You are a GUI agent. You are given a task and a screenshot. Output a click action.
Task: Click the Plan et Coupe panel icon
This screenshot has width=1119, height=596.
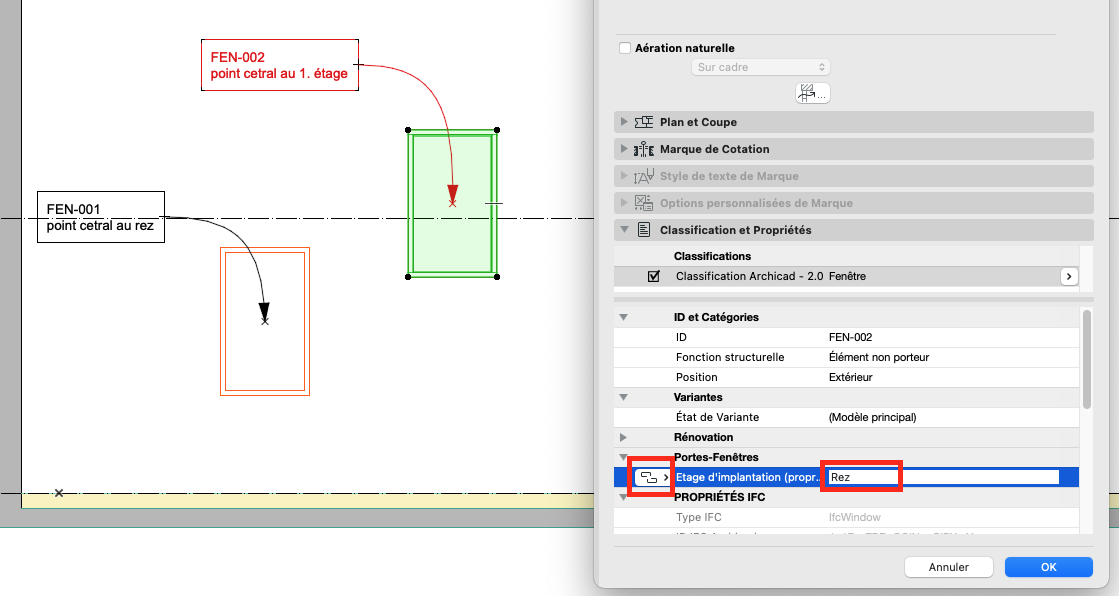click(644, 122)
